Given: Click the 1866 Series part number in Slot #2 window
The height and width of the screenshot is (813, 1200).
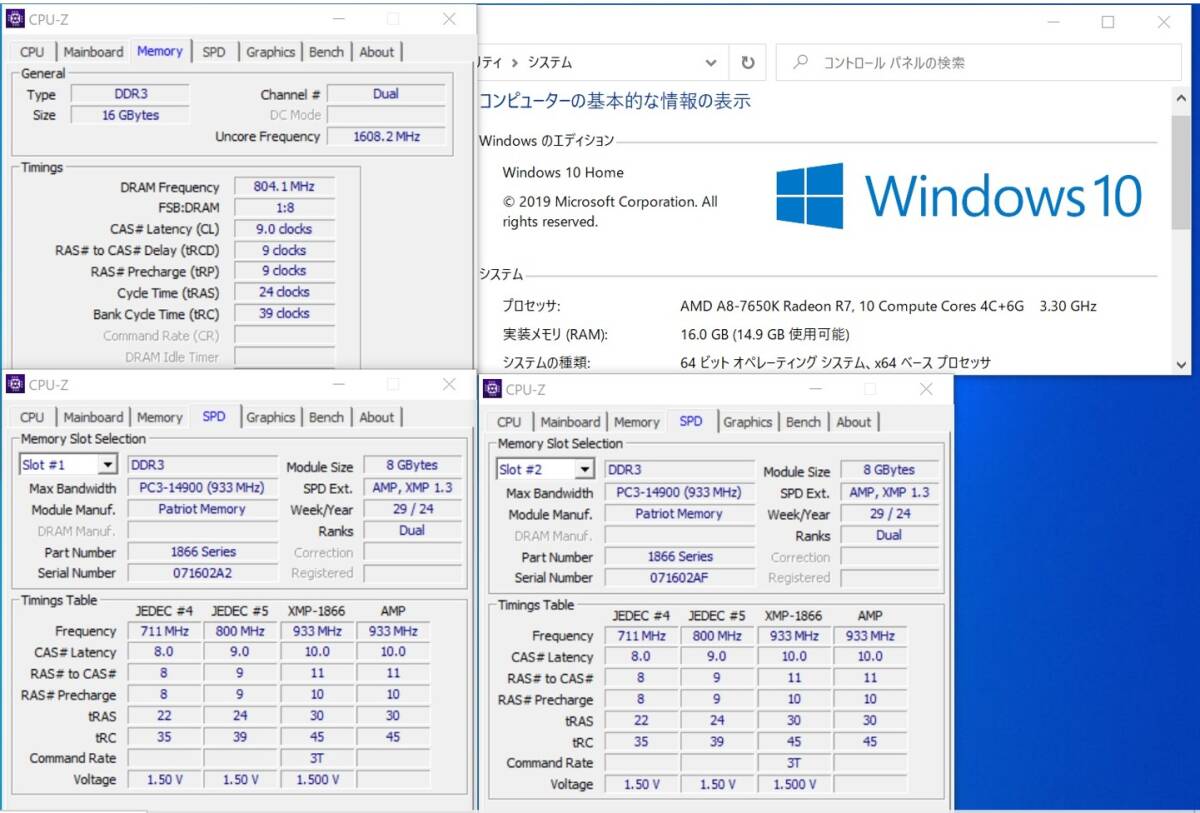Looking at the screenshot, I should 679,557.
